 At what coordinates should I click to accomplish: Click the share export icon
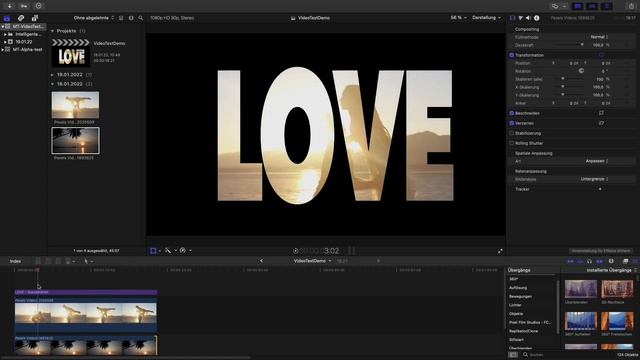(x=631, y=6)
